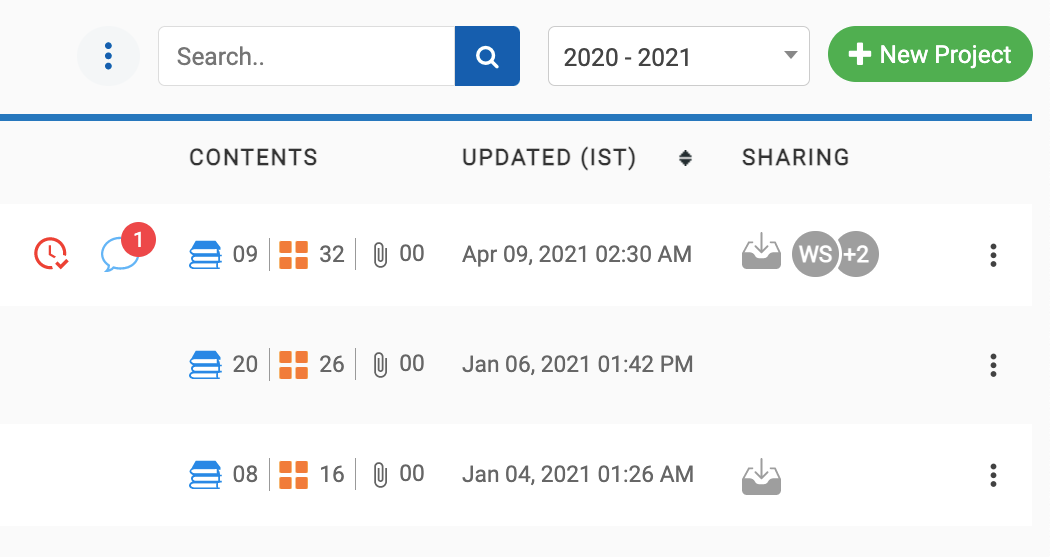Screen dimensions: 1050x557
Task: Open the kebab menu for the Apr 09 project
Action: (x=993, y=255)
